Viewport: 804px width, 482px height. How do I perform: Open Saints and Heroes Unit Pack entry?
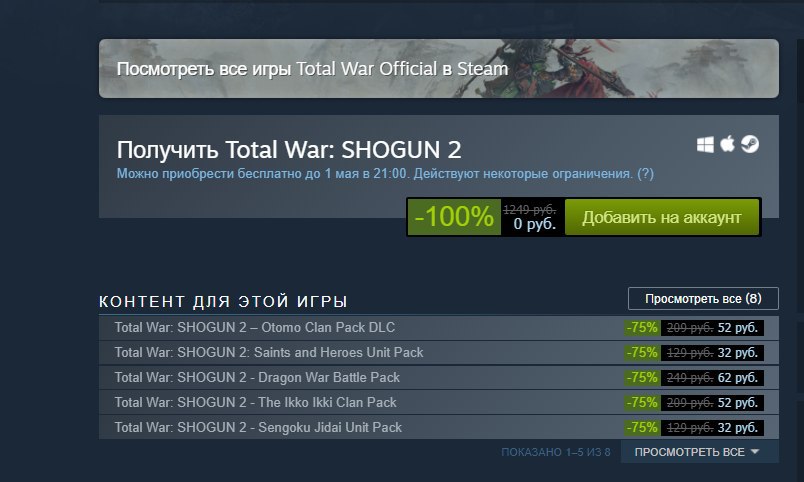pos(439,353)
